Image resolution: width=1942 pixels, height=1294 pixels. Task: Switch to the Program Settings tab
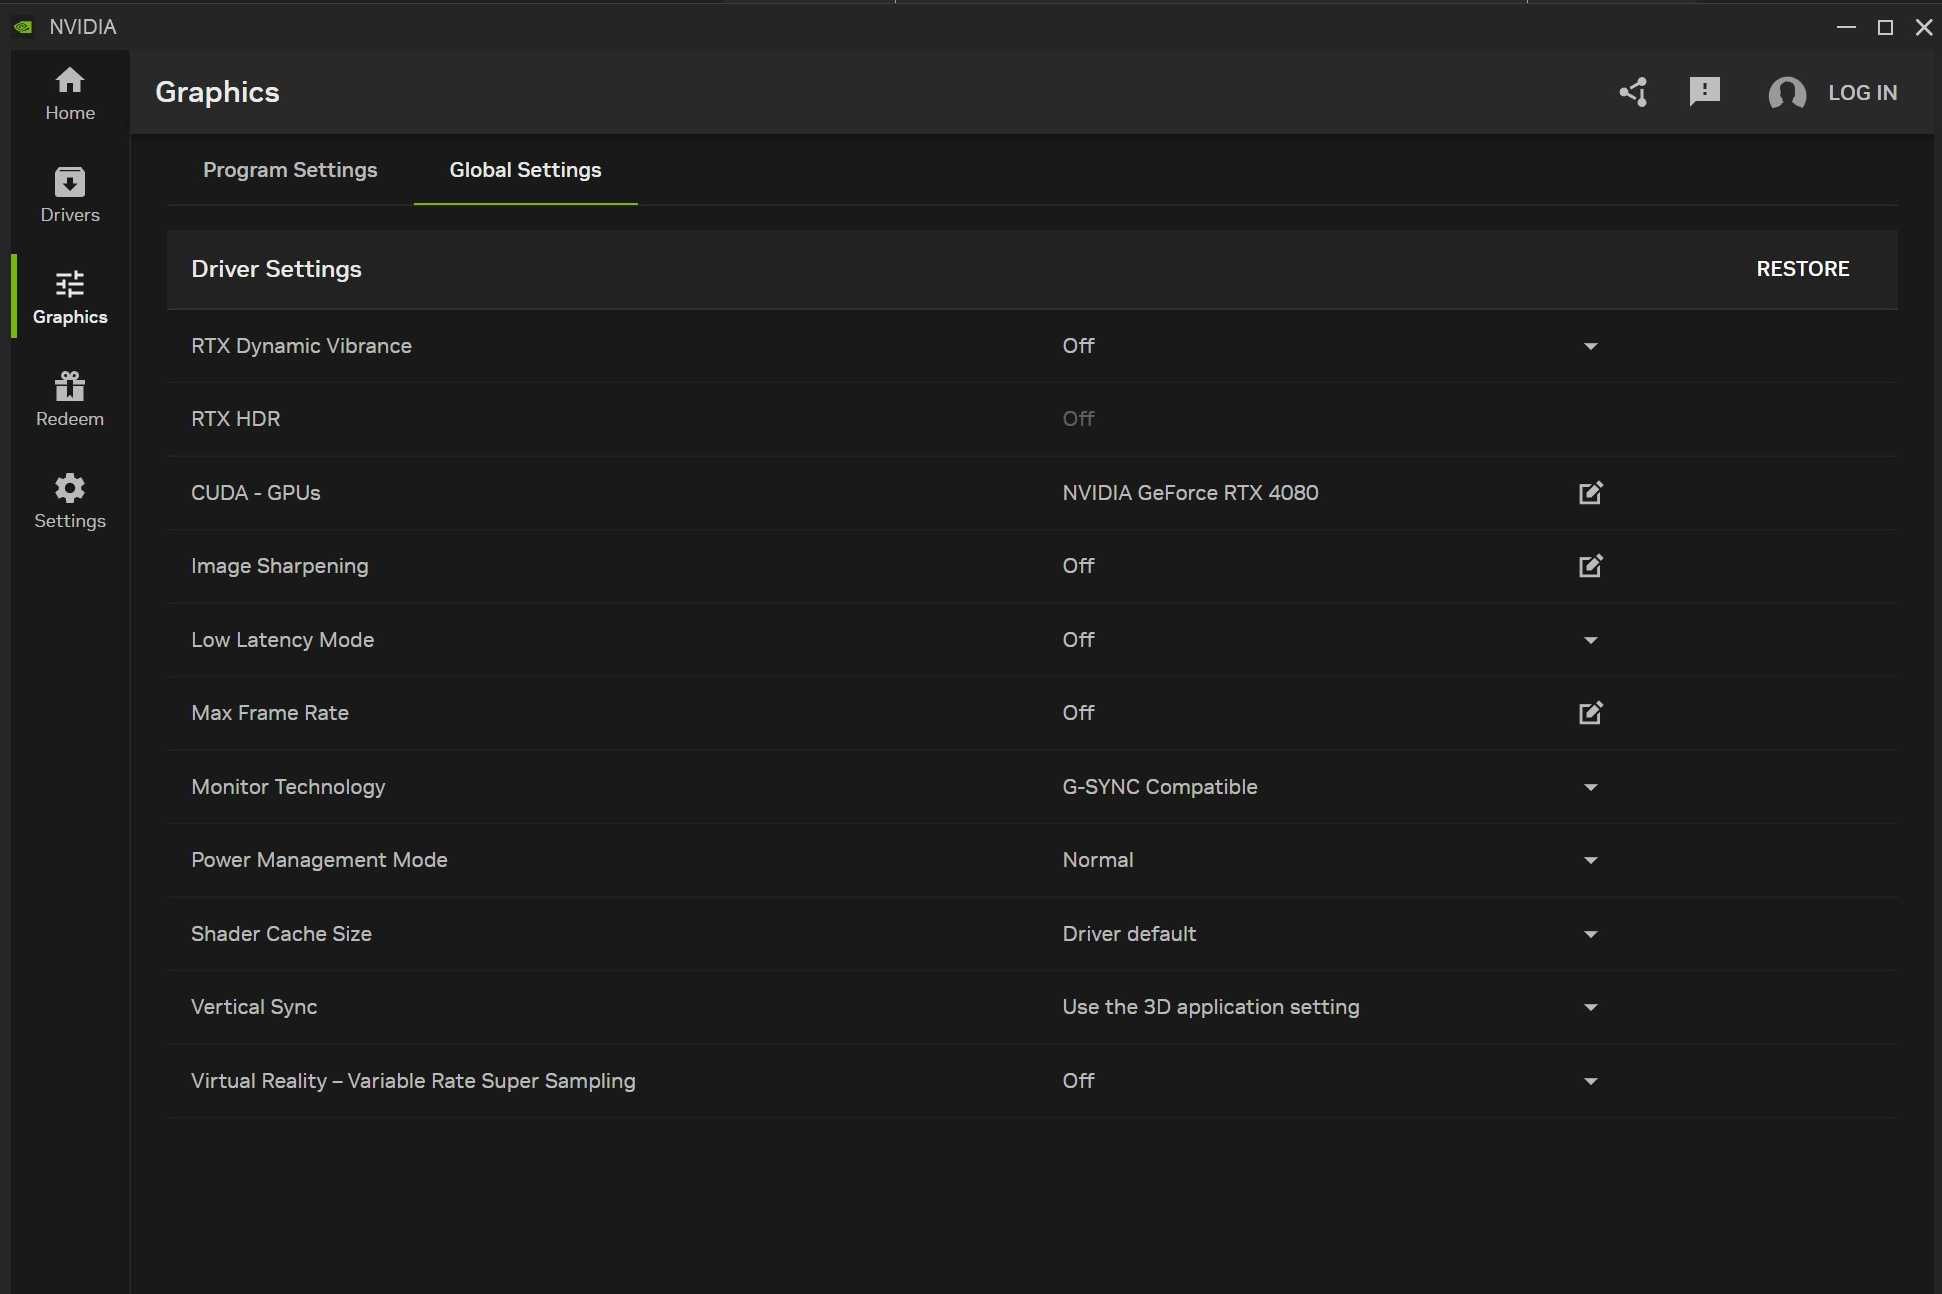coord(290,170)
